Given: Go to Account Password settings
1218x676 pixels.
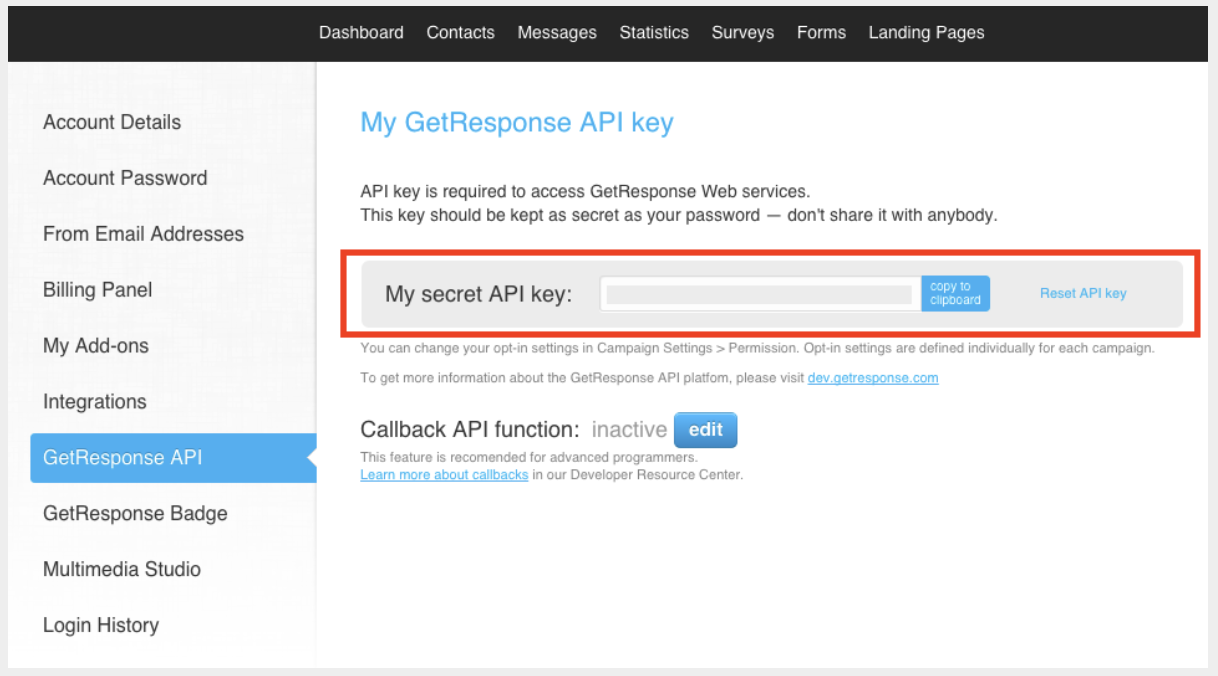Looking at the screenshot, I should 125,178.
